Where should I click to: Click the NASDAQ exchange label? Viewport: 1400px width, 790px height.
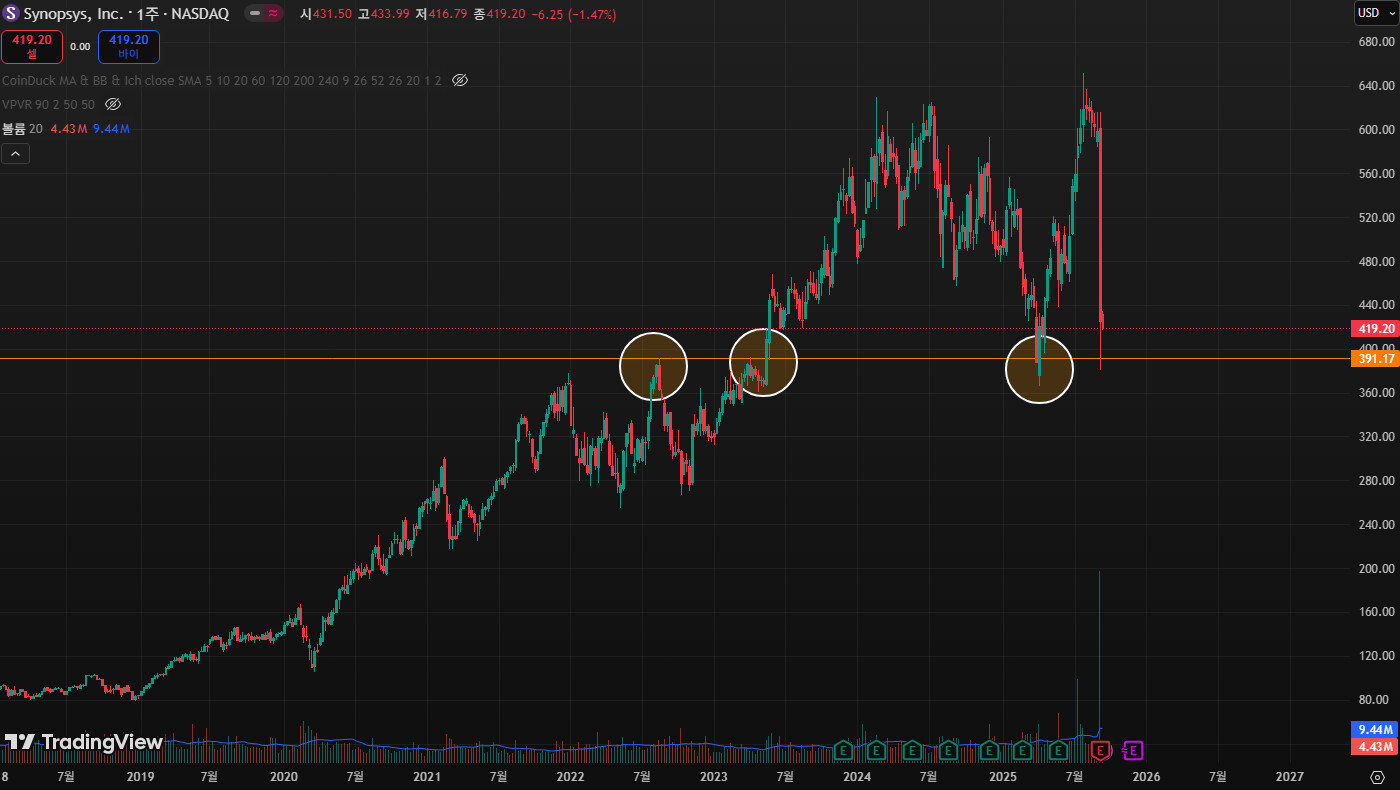coord(200,14)
